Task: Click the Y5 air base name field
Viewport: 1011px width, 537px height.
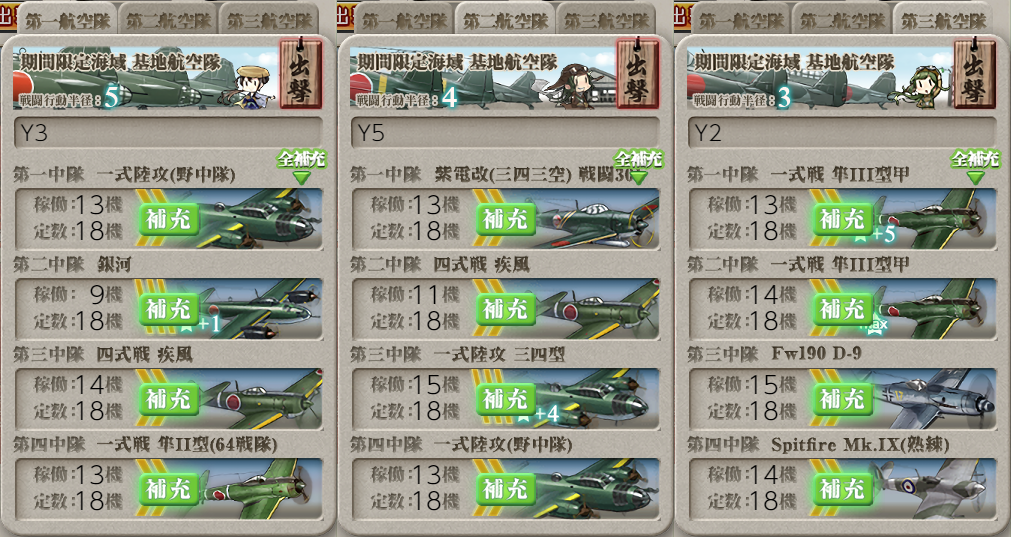Action: coord(505,132)
